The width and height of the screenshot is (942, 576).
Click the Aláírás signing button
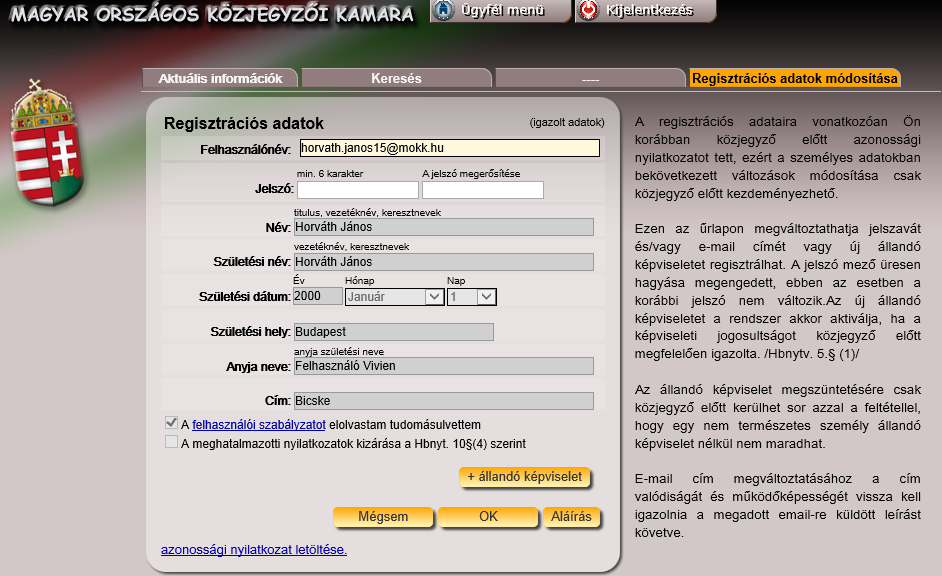(571, 517)
